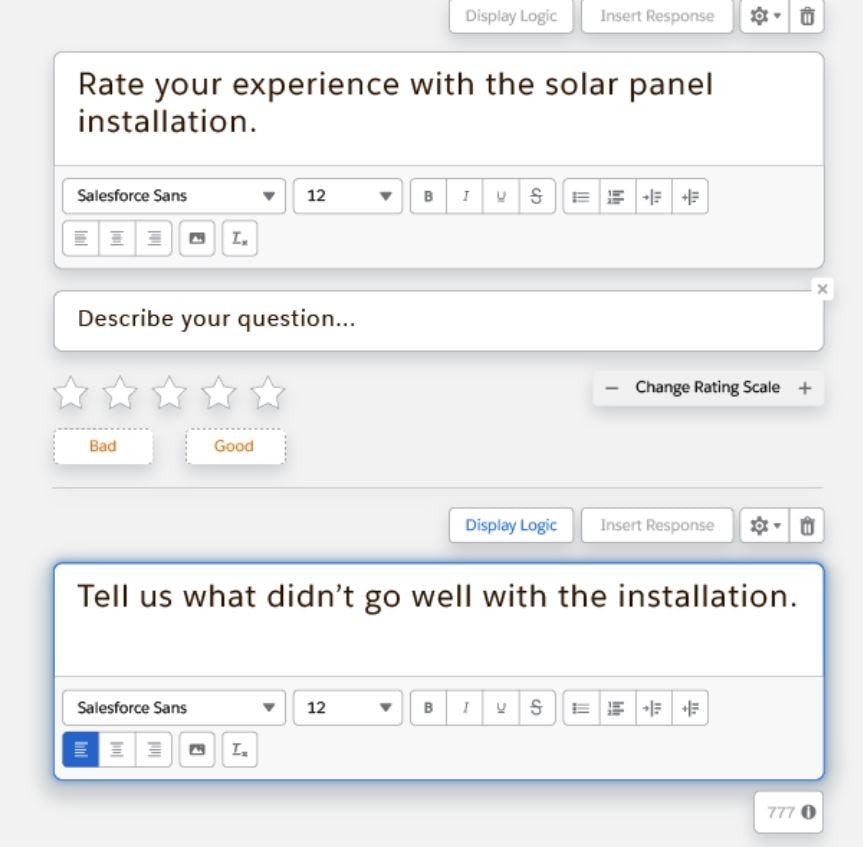863x847 pixels.
Task: Apply strikethrough in the rating question toolbar
Action: [x=537, y=196]
